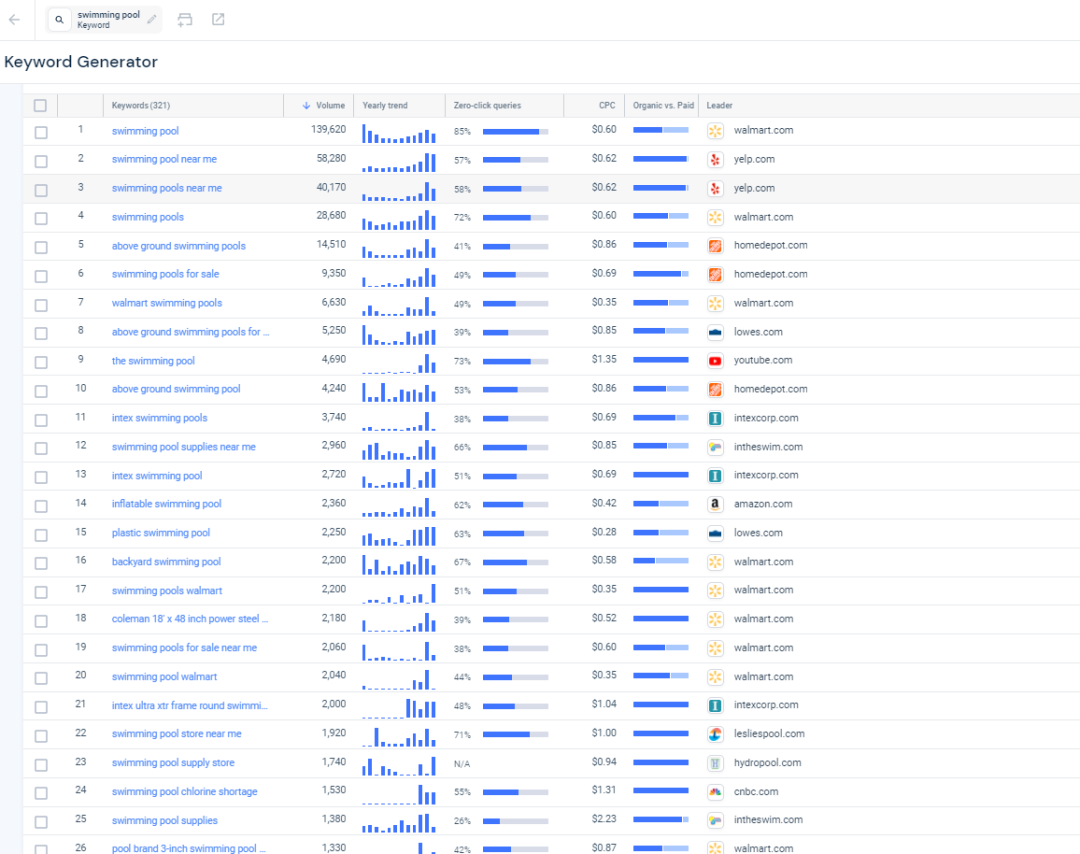This screenshot has width=1080, height=854.
Task: Select checkbox for inflatable swimming pool
Action: point(41,505)
